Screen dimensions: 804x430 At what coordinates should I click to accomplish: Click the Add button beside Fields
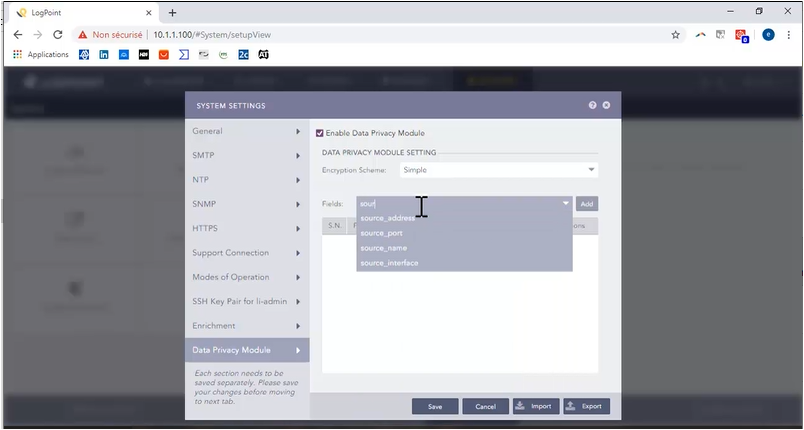(587, 204)
